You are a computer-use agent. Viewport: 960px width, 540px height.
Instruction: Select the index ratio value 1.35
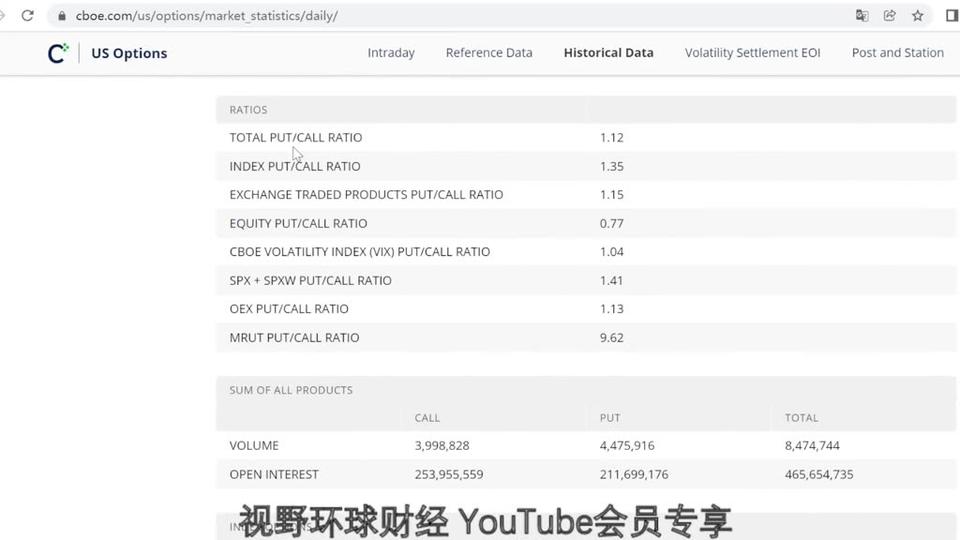click(612, 166)
